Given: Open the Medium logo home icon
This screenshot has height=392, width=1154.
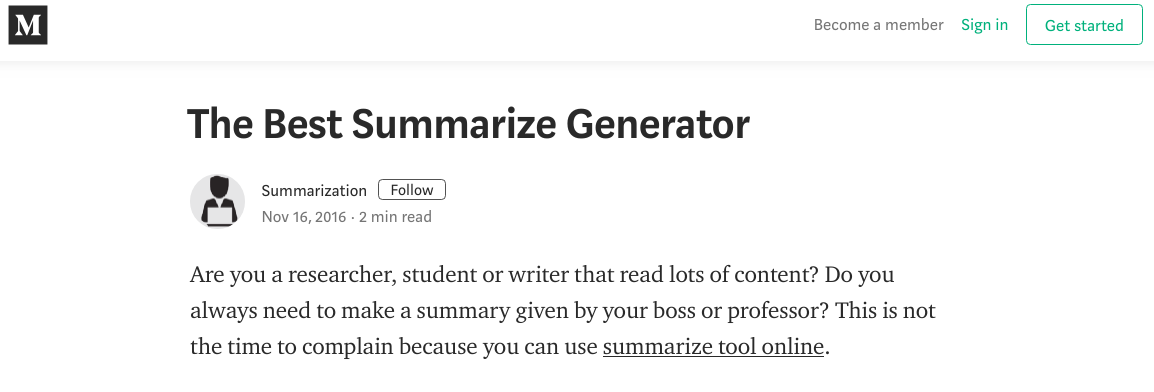Looking at the screenshot, I should 28,25.
